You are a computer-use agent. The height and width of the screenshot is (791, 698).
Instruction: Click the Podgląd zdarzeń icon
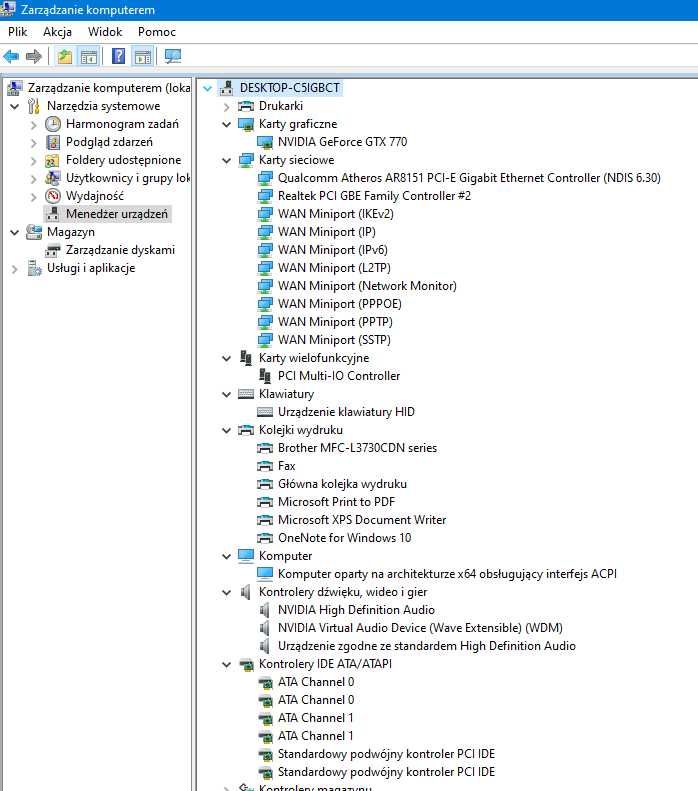click(x=53, y=142)
